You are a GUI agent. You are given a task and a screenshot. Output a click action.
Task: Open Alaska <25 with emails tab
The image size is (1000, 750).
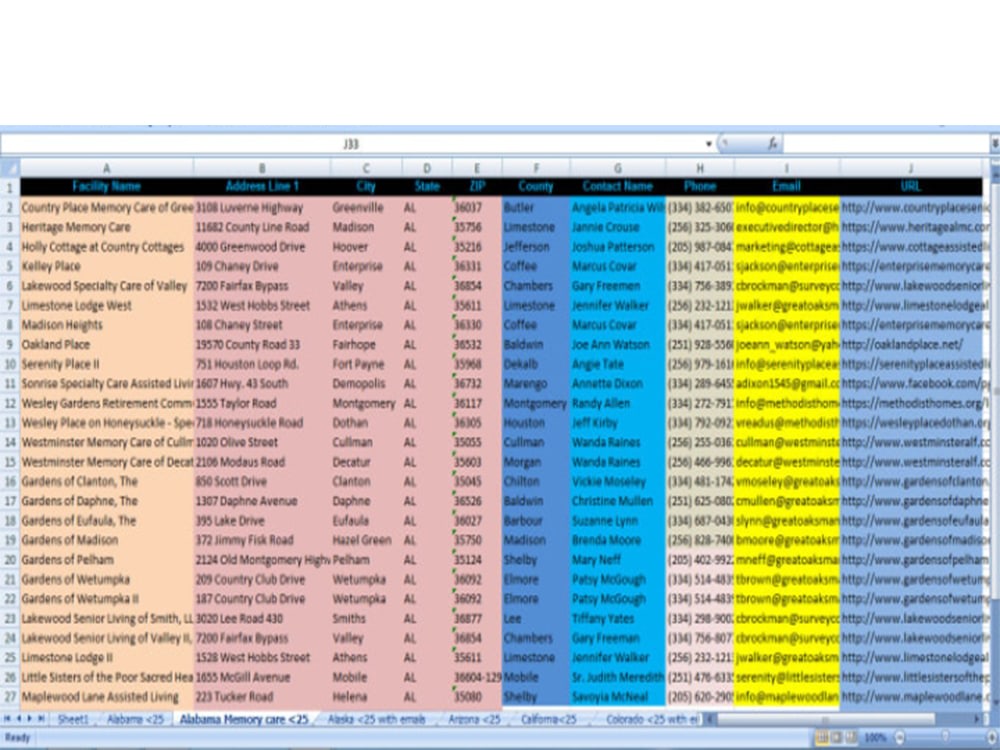tap(376, 719)
